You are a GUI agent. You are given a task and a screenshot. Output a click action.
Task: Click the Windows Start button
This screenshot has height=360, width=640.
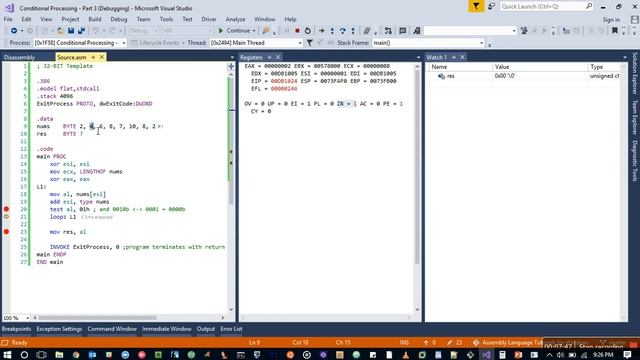7,355
